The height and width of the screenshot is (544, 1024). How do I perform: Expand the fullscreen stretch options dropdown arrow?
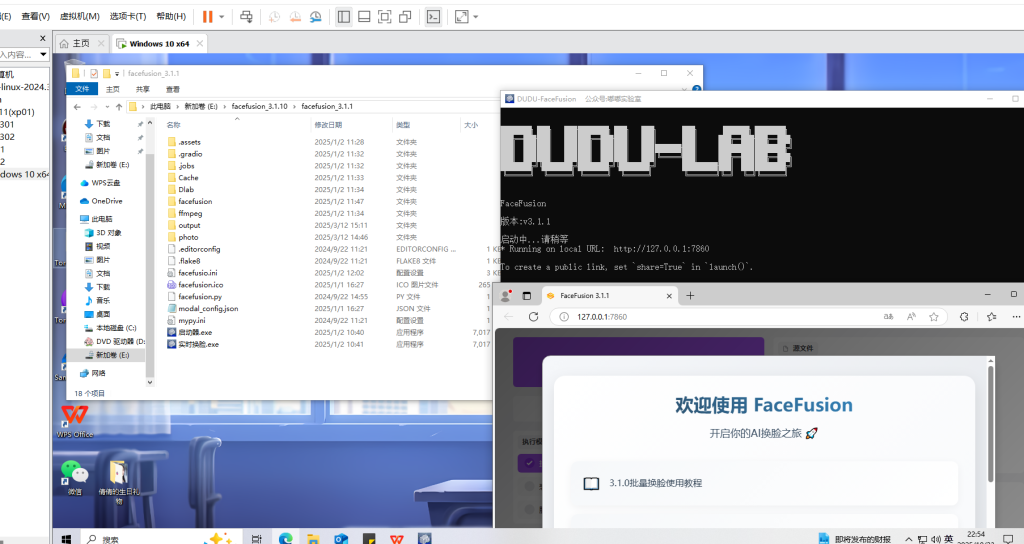click(x=475, y=17)
